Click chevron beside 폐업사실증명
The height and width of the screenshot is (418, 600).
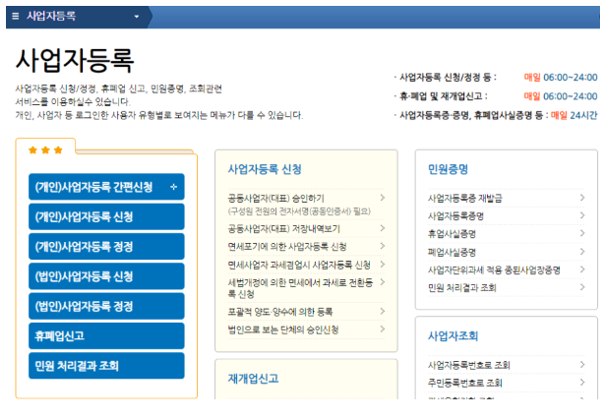tap(582, 251)
